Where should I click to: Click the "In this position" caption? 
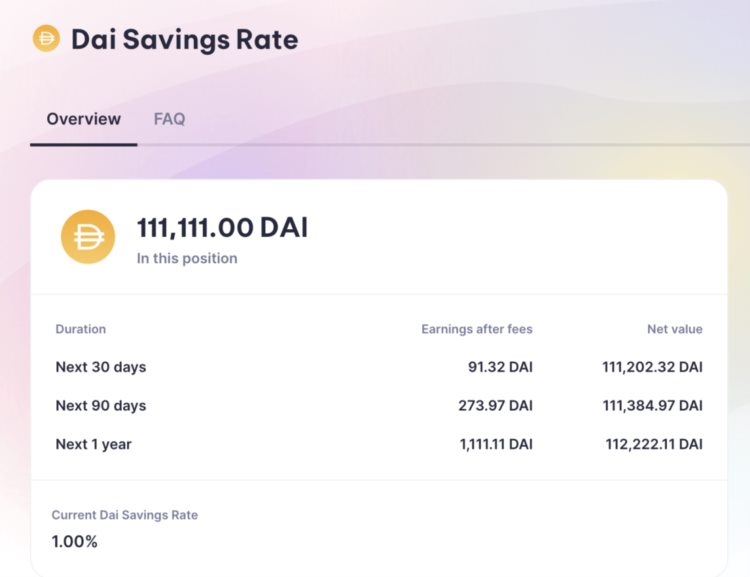[x=187, y=258]
